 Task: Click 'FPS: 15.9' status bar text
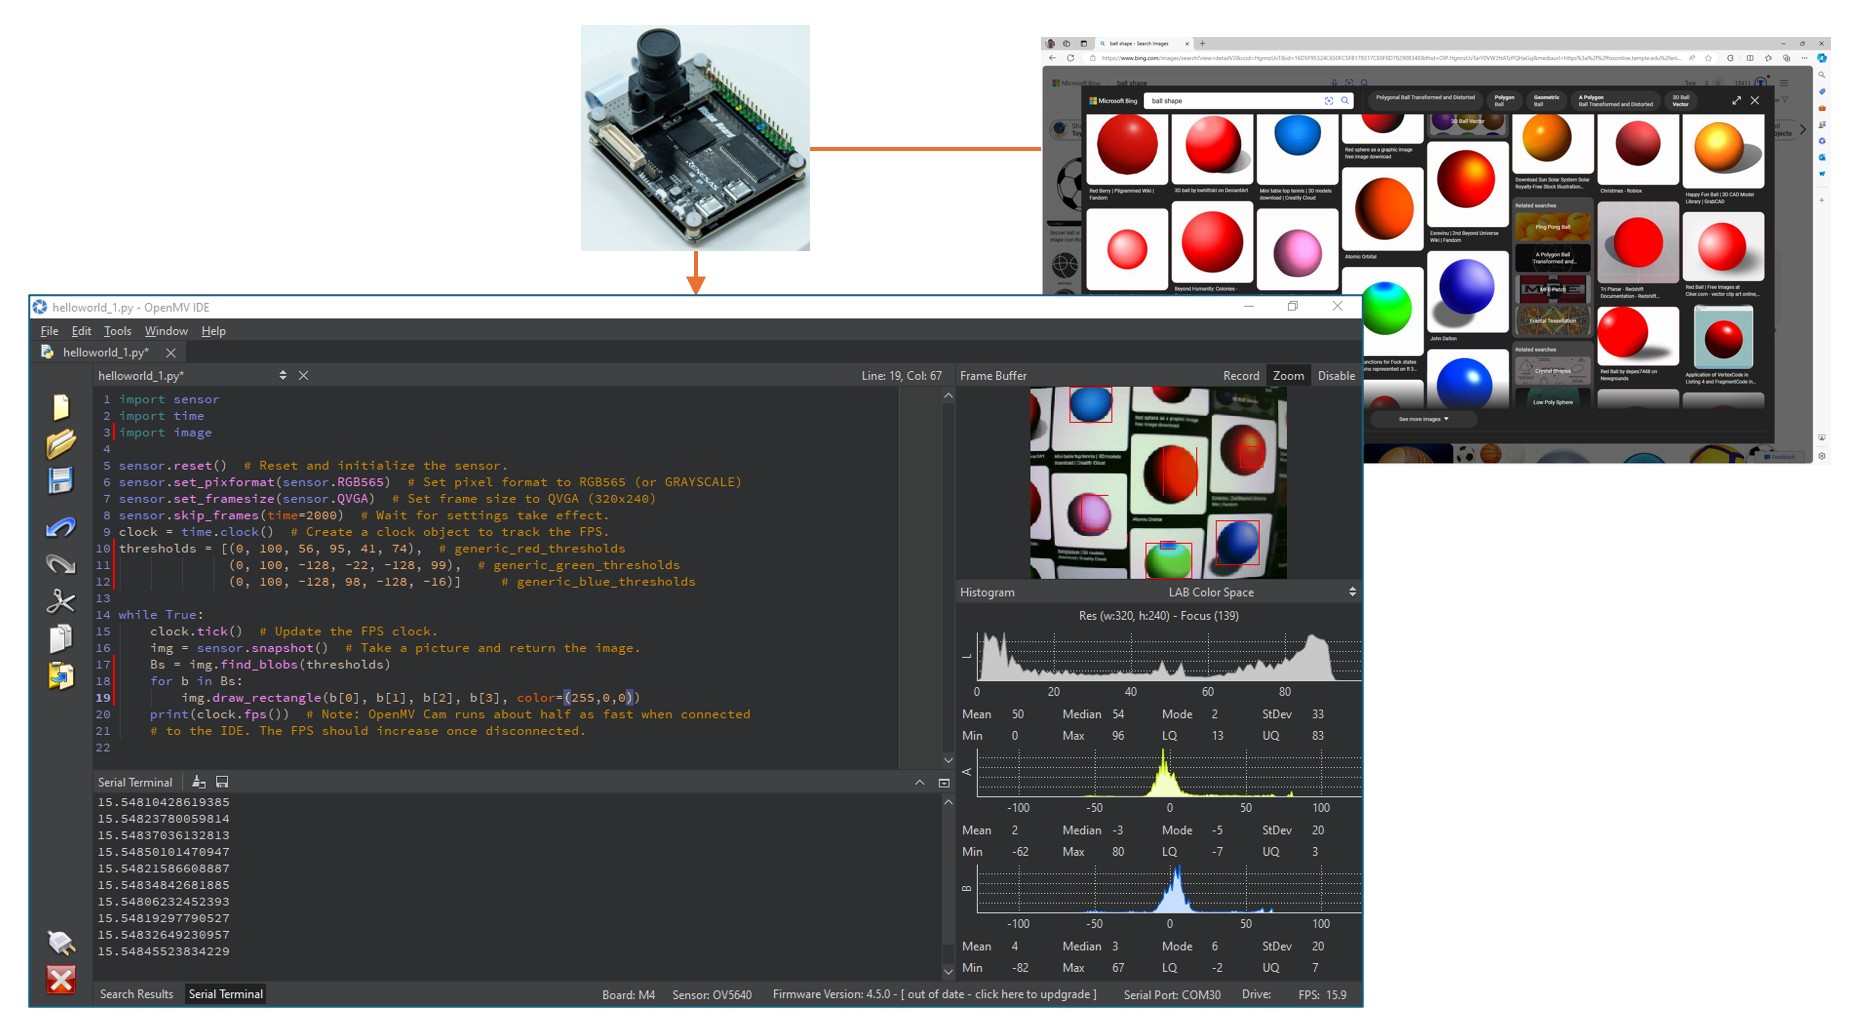(x=1322, y=995)
